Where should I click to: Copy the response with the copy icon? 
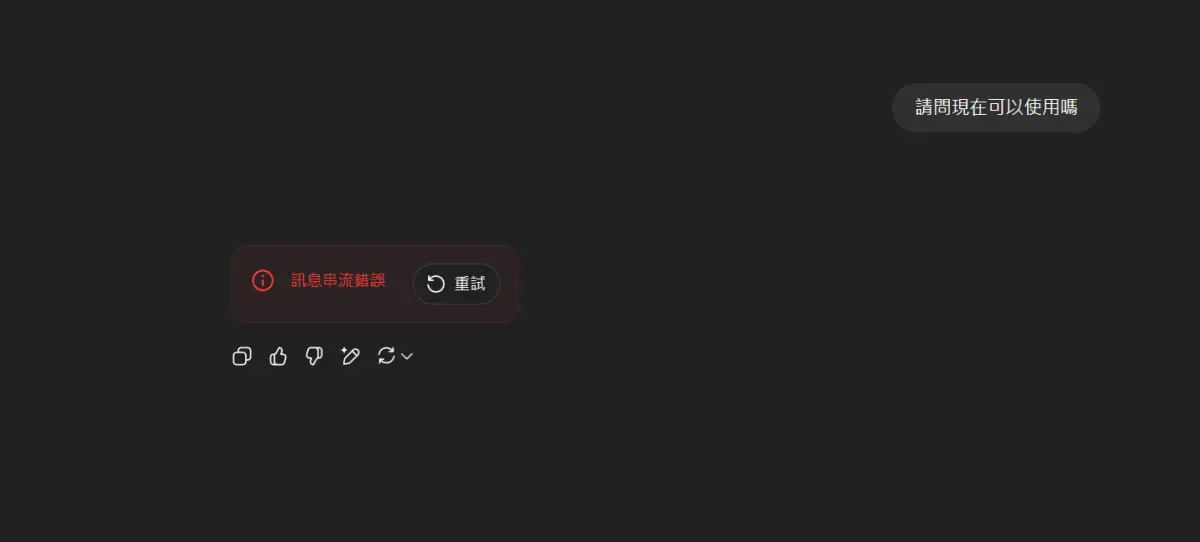click(x=242, y=356)
